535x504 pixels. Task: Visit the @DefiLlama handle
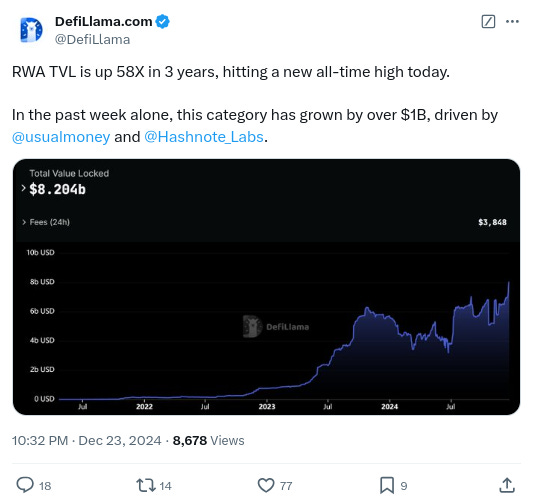pos(92,40)
